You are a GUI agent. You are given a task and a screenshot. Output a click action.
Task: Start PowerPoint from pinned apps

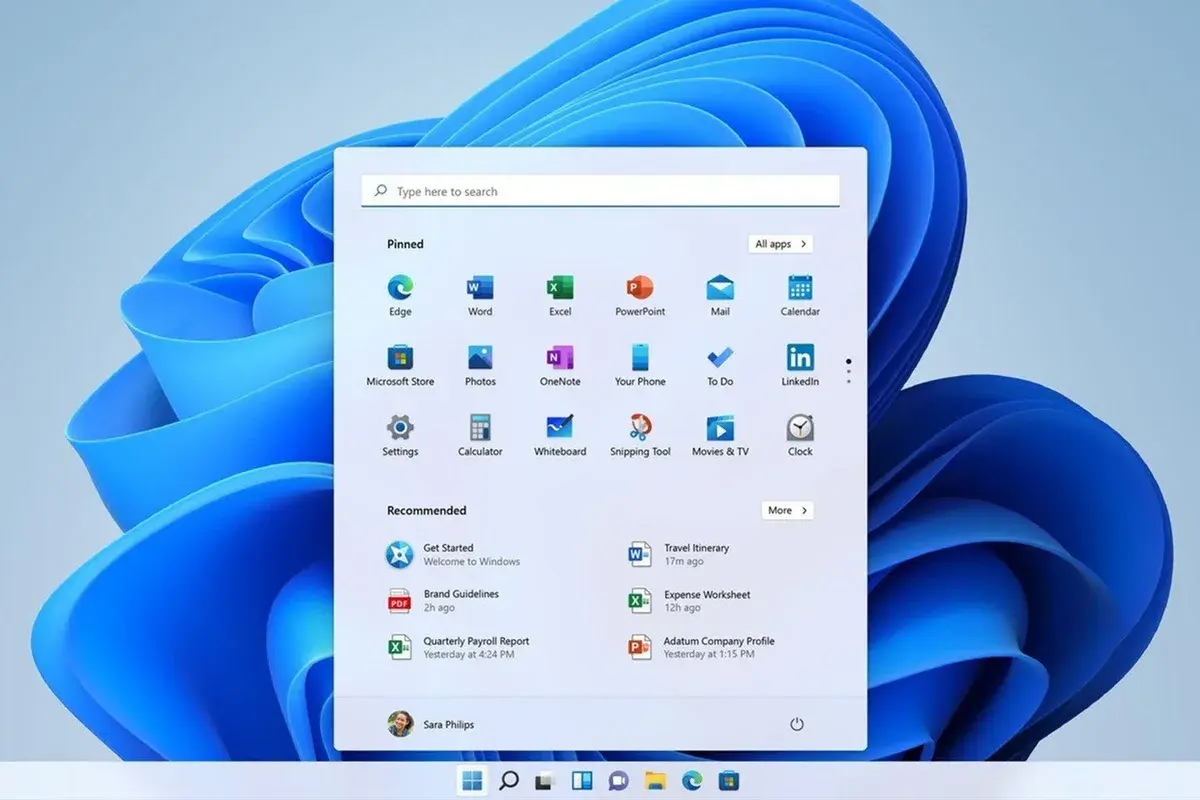640,296
